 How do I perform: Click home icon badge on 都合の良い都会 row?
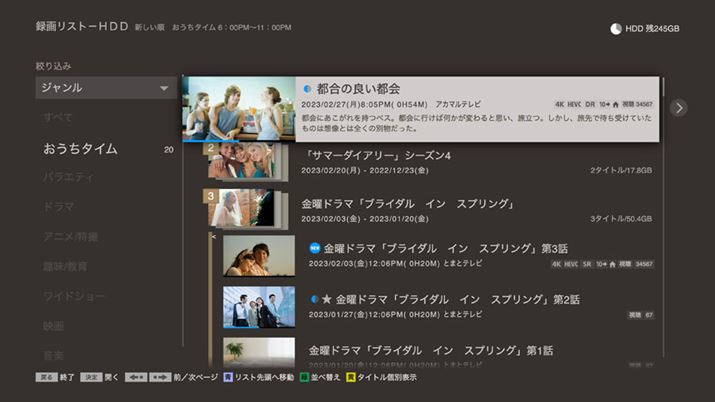click(x=615, y=104)
